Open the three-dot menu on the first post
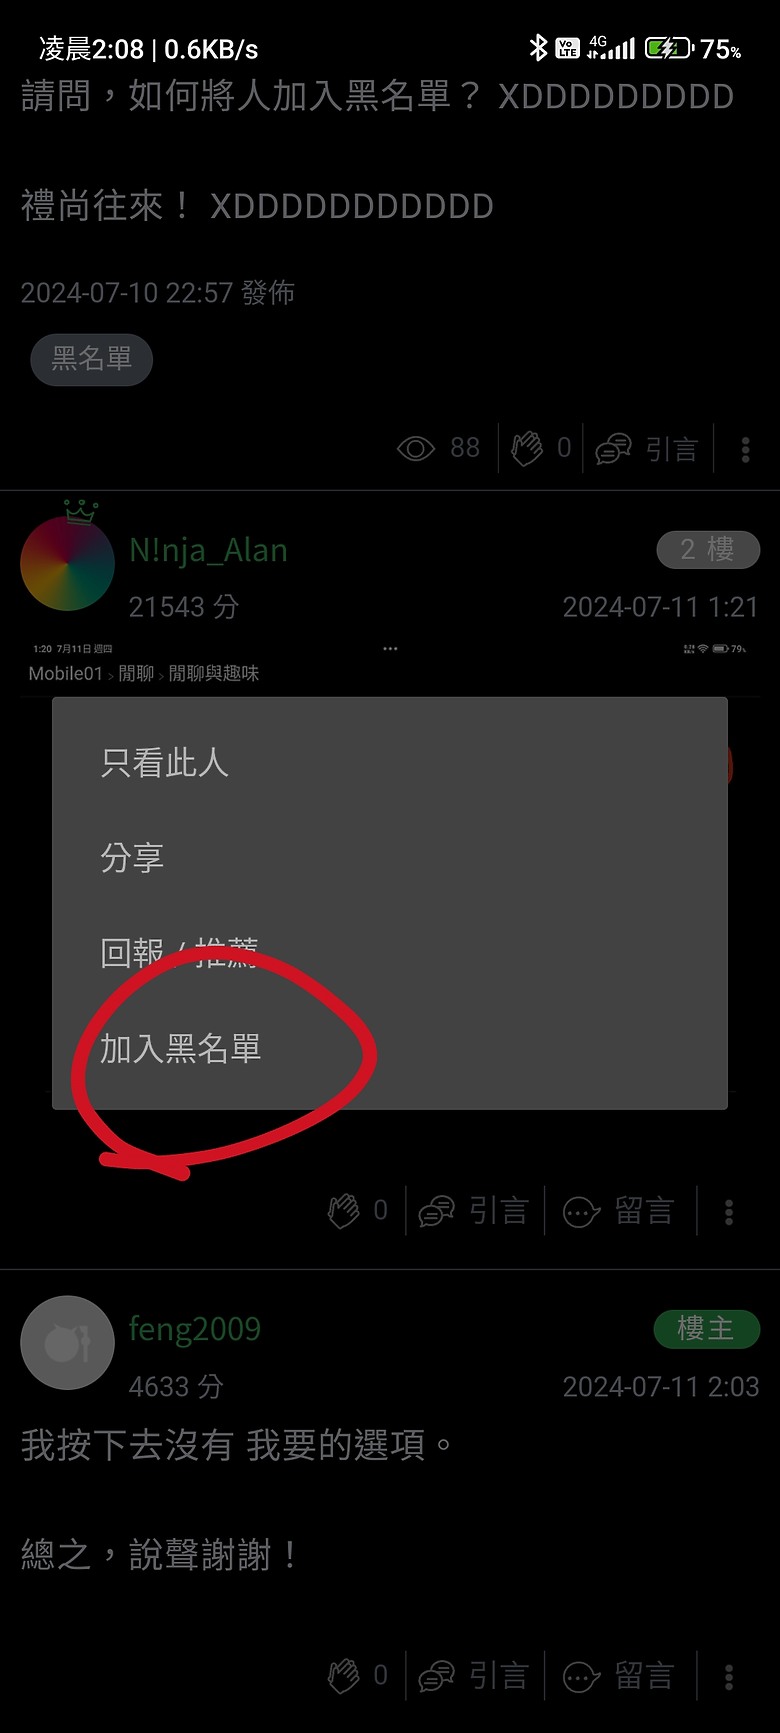780x1733 pixels. (745, 449)
